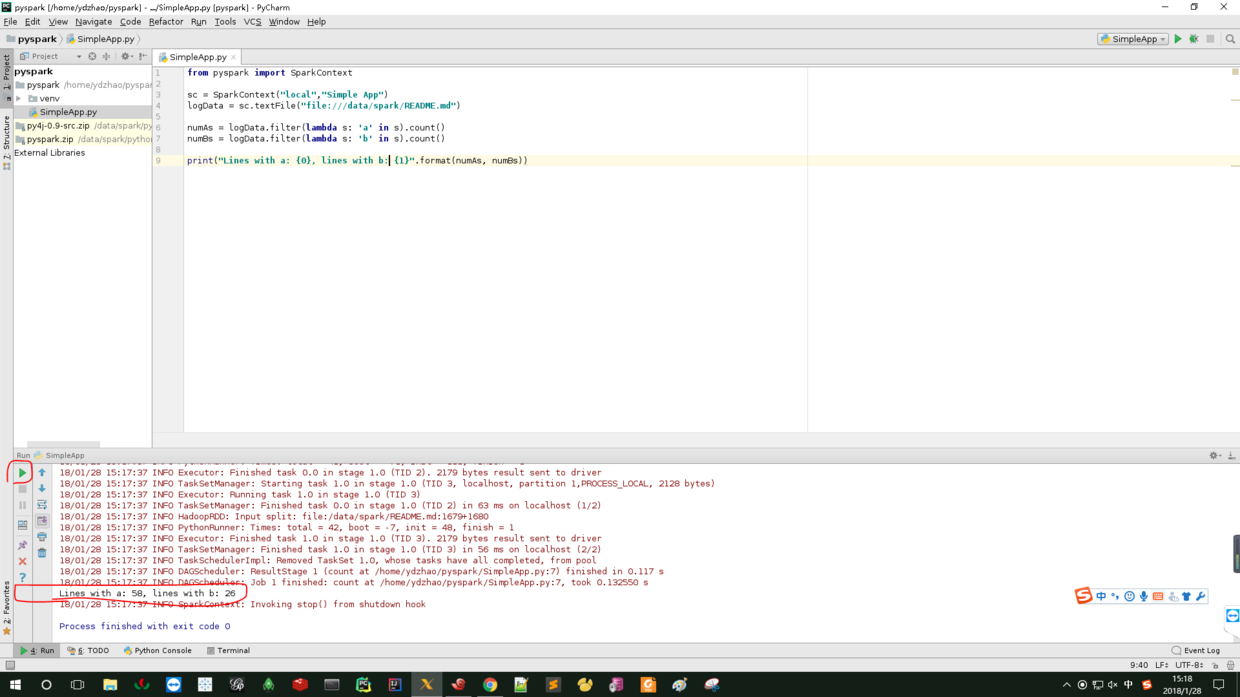Switch to the SimpleApp.py editor tab
Screen dimensions: 1240x697
tap(197, 57)
